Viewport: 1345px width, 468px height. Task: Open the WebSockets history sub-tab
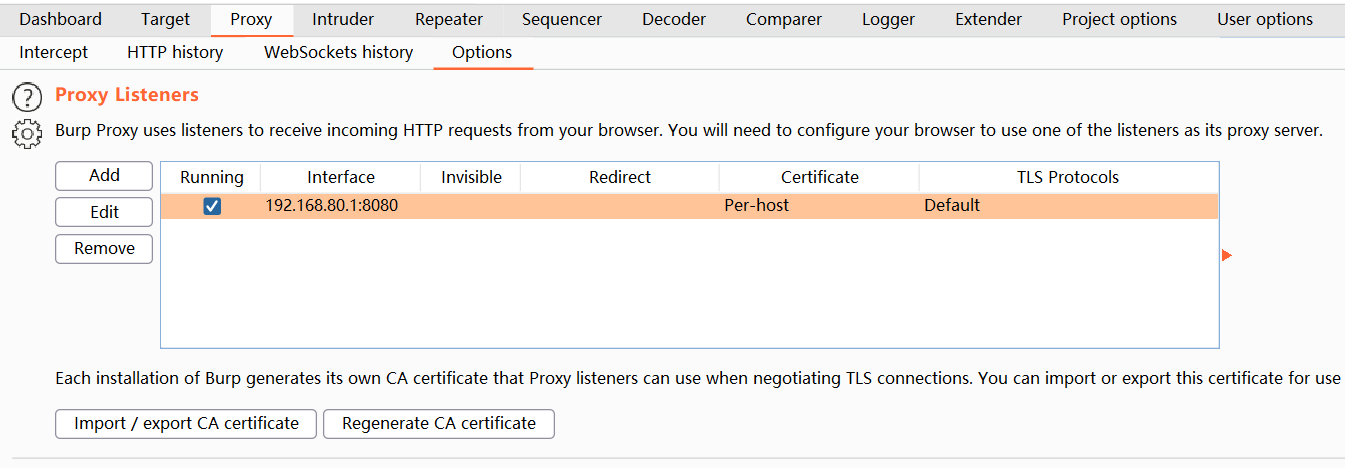(x=338, y=52)
